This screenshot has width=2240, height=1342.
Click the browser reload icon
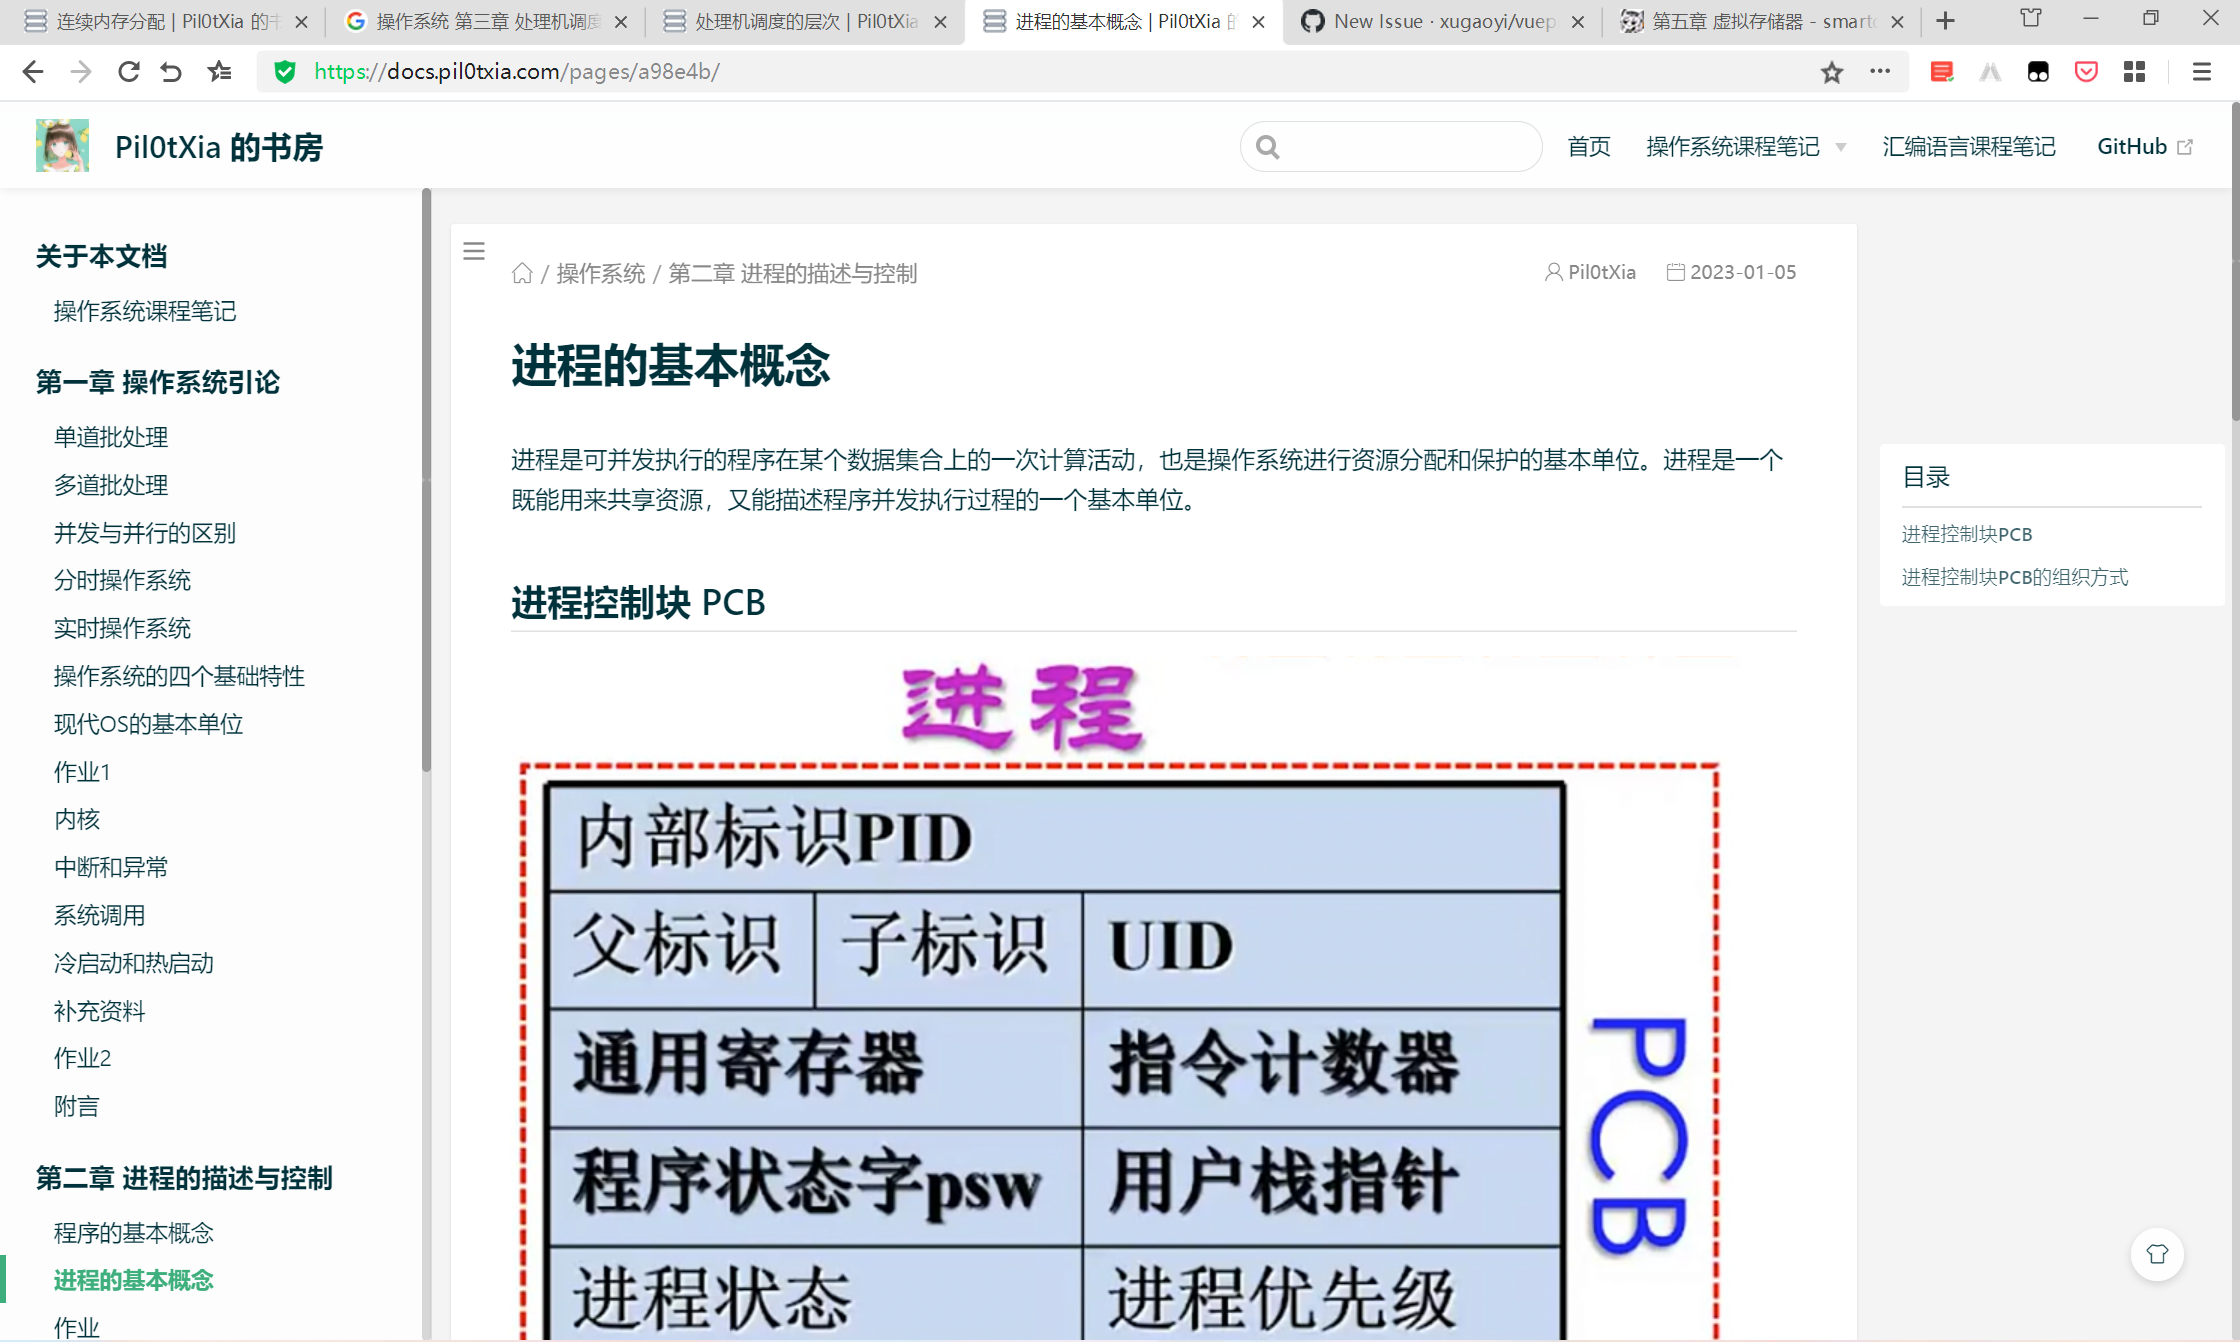tap(128, 72)
